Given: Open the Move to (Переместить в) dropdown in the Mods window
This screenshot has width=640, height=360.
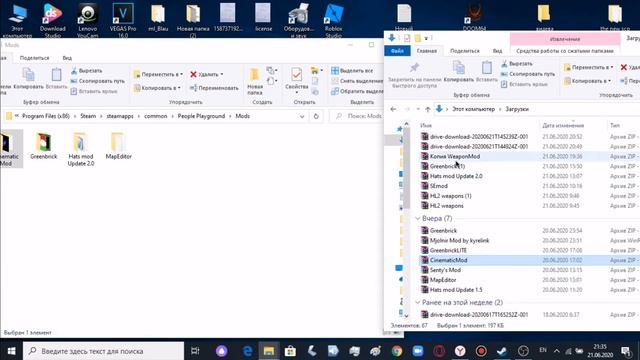Looking at the screenshot, I should [x=158, y=74].
